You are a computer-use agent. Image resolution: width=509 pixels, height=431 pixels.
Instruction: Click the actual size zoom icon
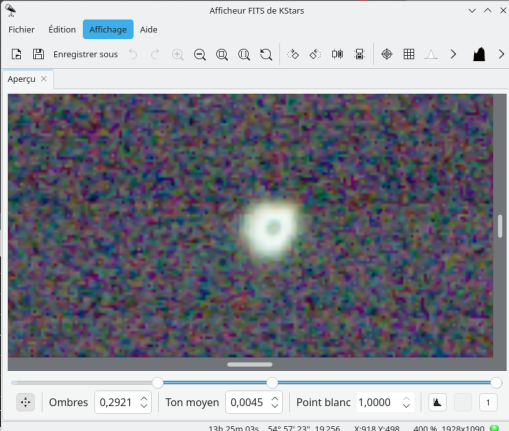[244, 54]
